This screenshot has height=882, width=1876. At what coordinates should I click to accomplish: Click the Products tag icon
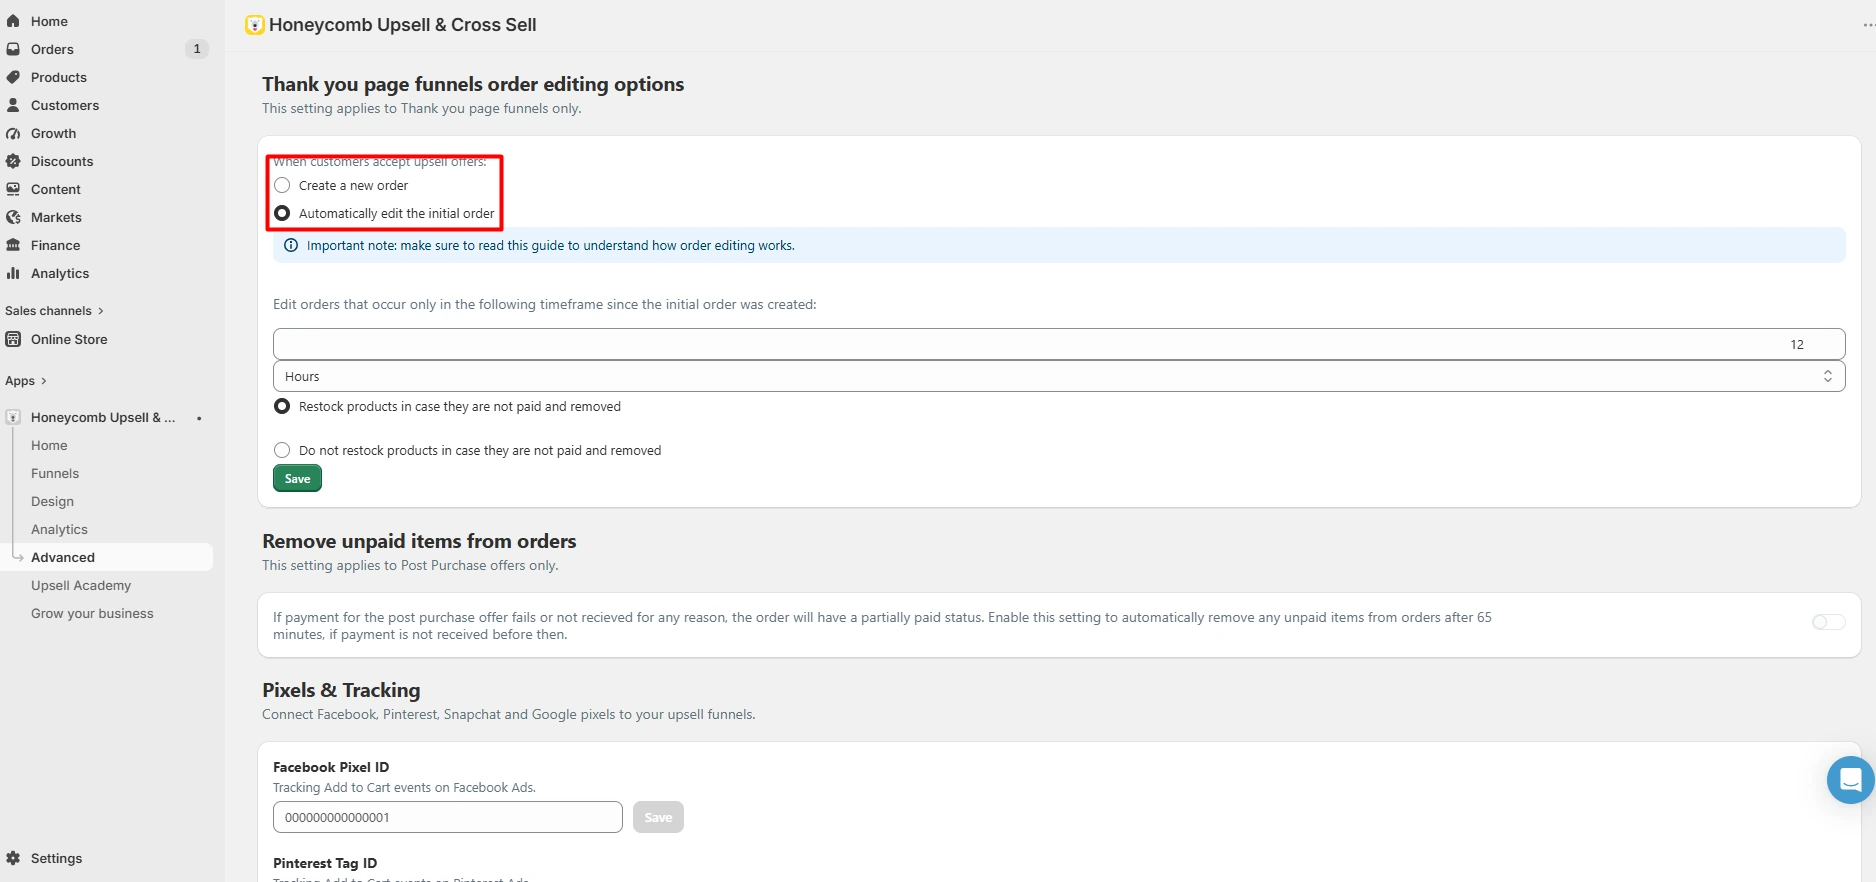coord(13,77)
